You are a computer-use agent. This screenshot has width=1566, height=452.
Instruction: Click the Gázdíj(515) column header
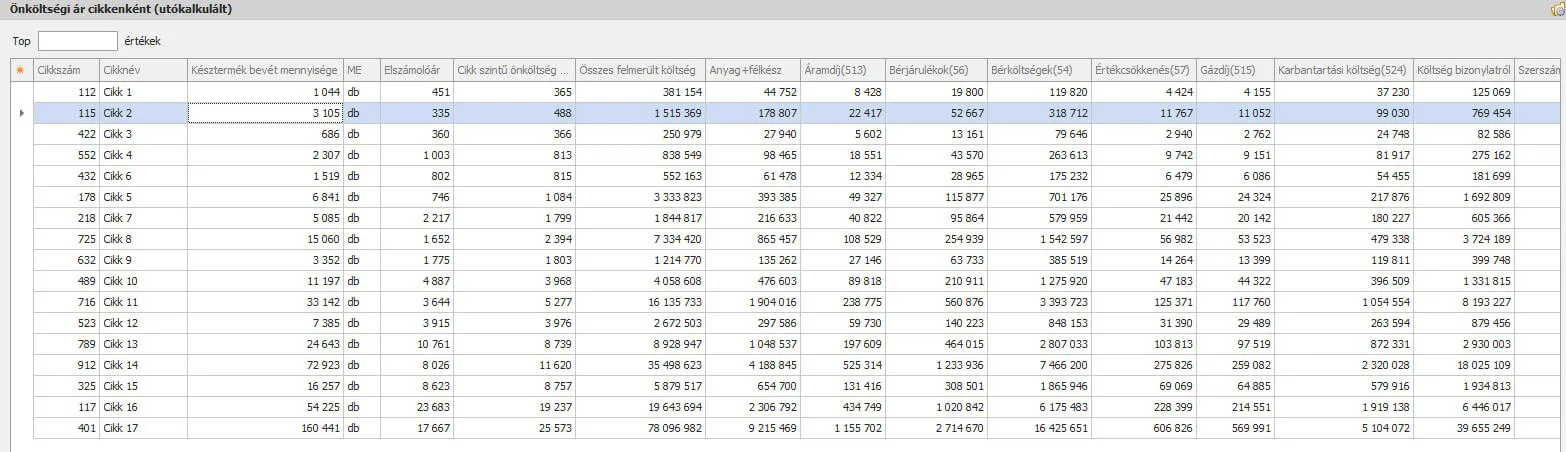pyautogui.click(x=1235, y=71)
